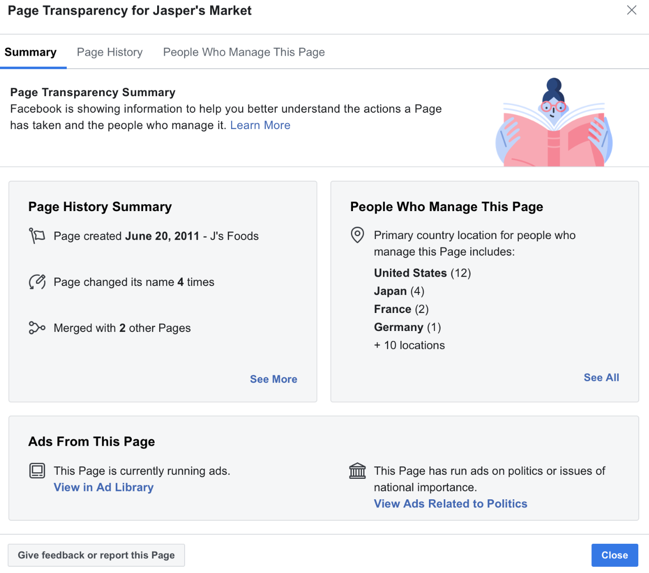This screenshot has height=573, width=649.
Task: Open View Ads Related to Politics
Action: click(x=450, y=504)
